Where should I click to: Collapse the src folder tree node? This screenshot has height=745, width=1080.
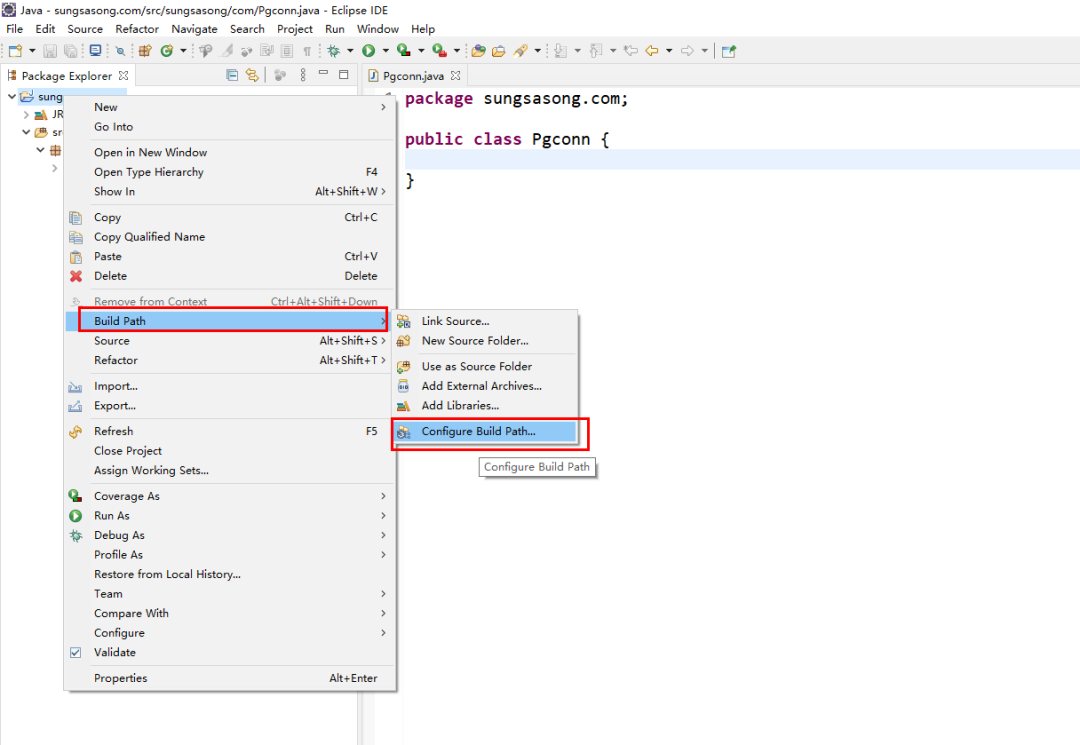(x=26, y=132)
